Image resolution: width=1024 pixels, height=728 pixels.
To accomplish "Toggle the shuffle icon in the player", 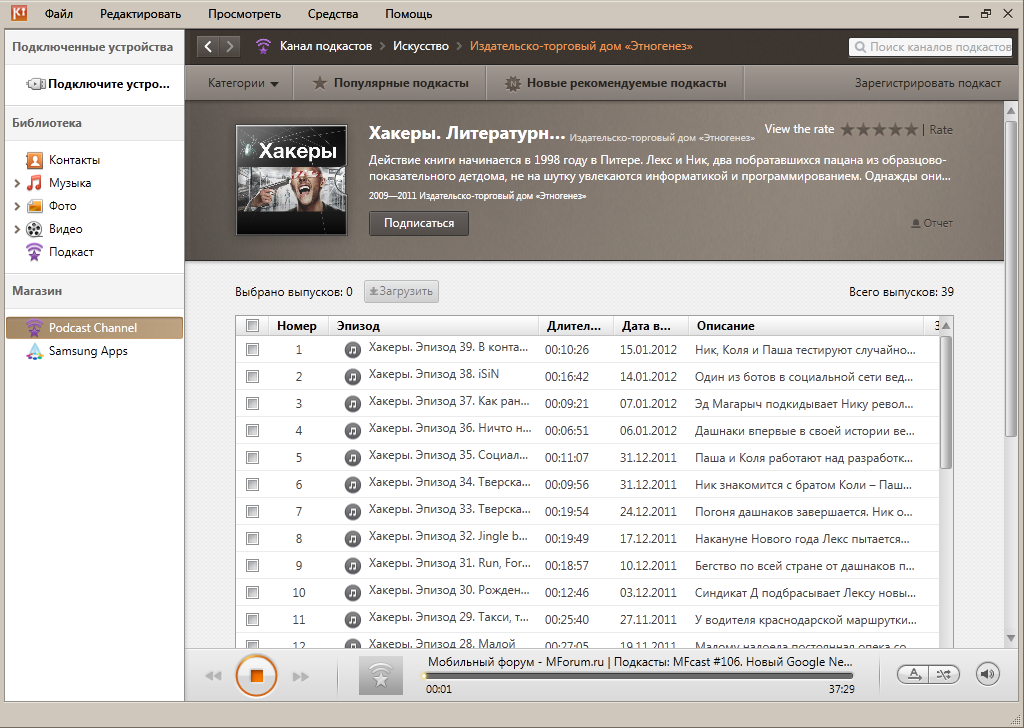I will coord(944,674).
